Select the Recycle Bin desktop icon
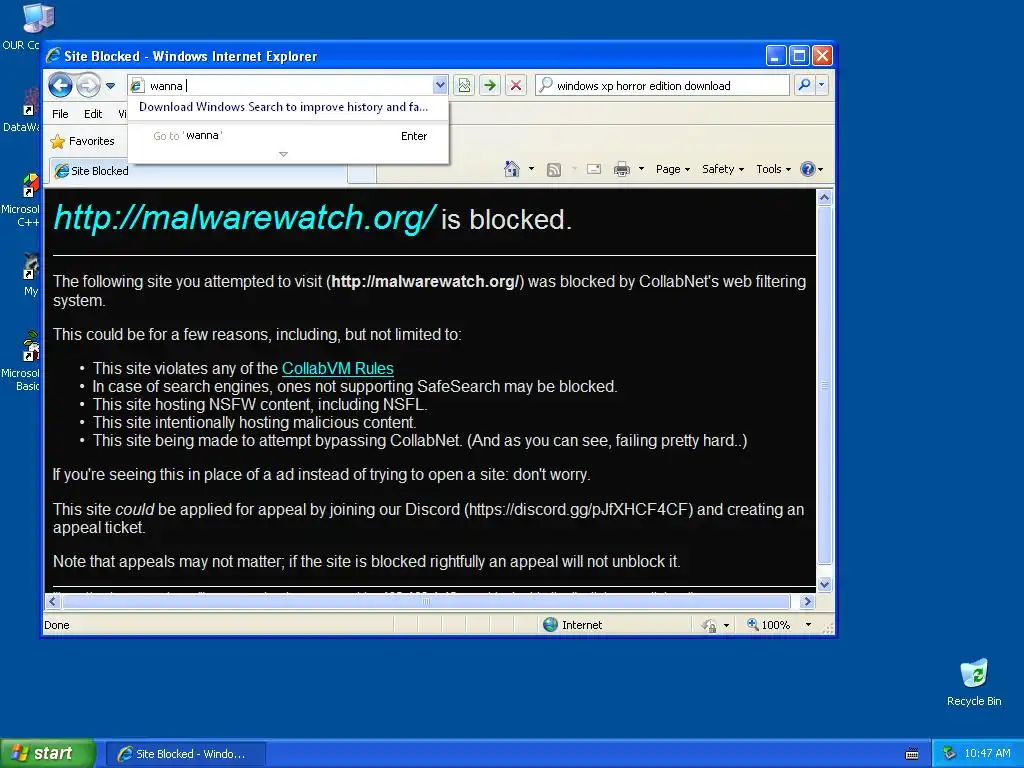Image resolution: width=1024 pixels, height=768 pixels. click(974, 682)
